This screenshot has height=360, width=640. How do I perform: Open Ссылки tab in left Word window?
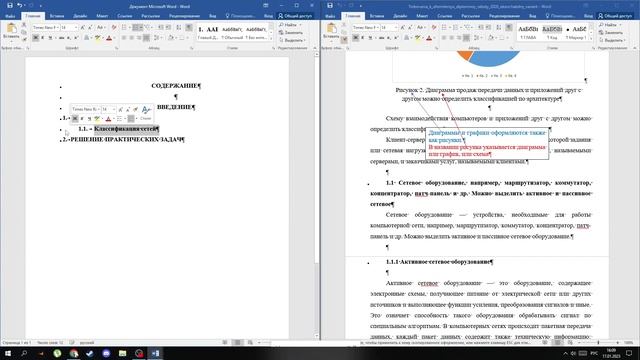(124, 16)
